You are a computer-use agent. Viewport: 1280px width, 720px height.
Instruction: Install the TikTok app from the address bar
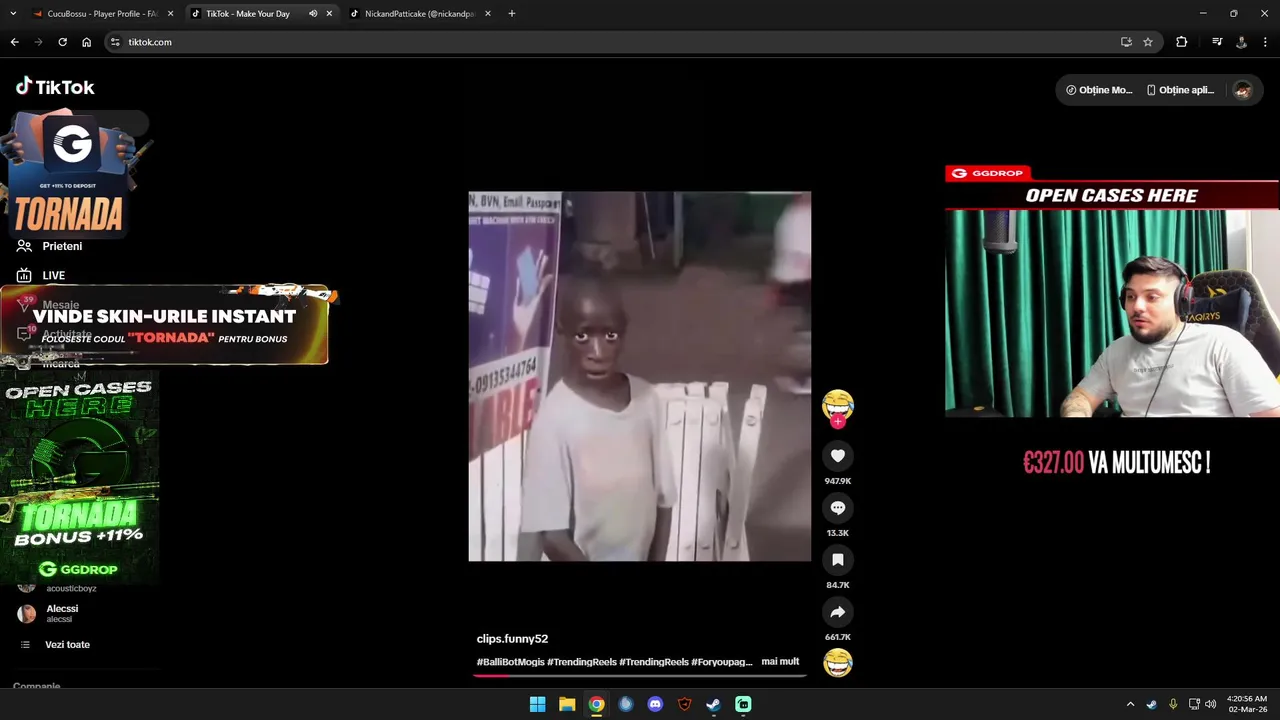pos(1126,42)
